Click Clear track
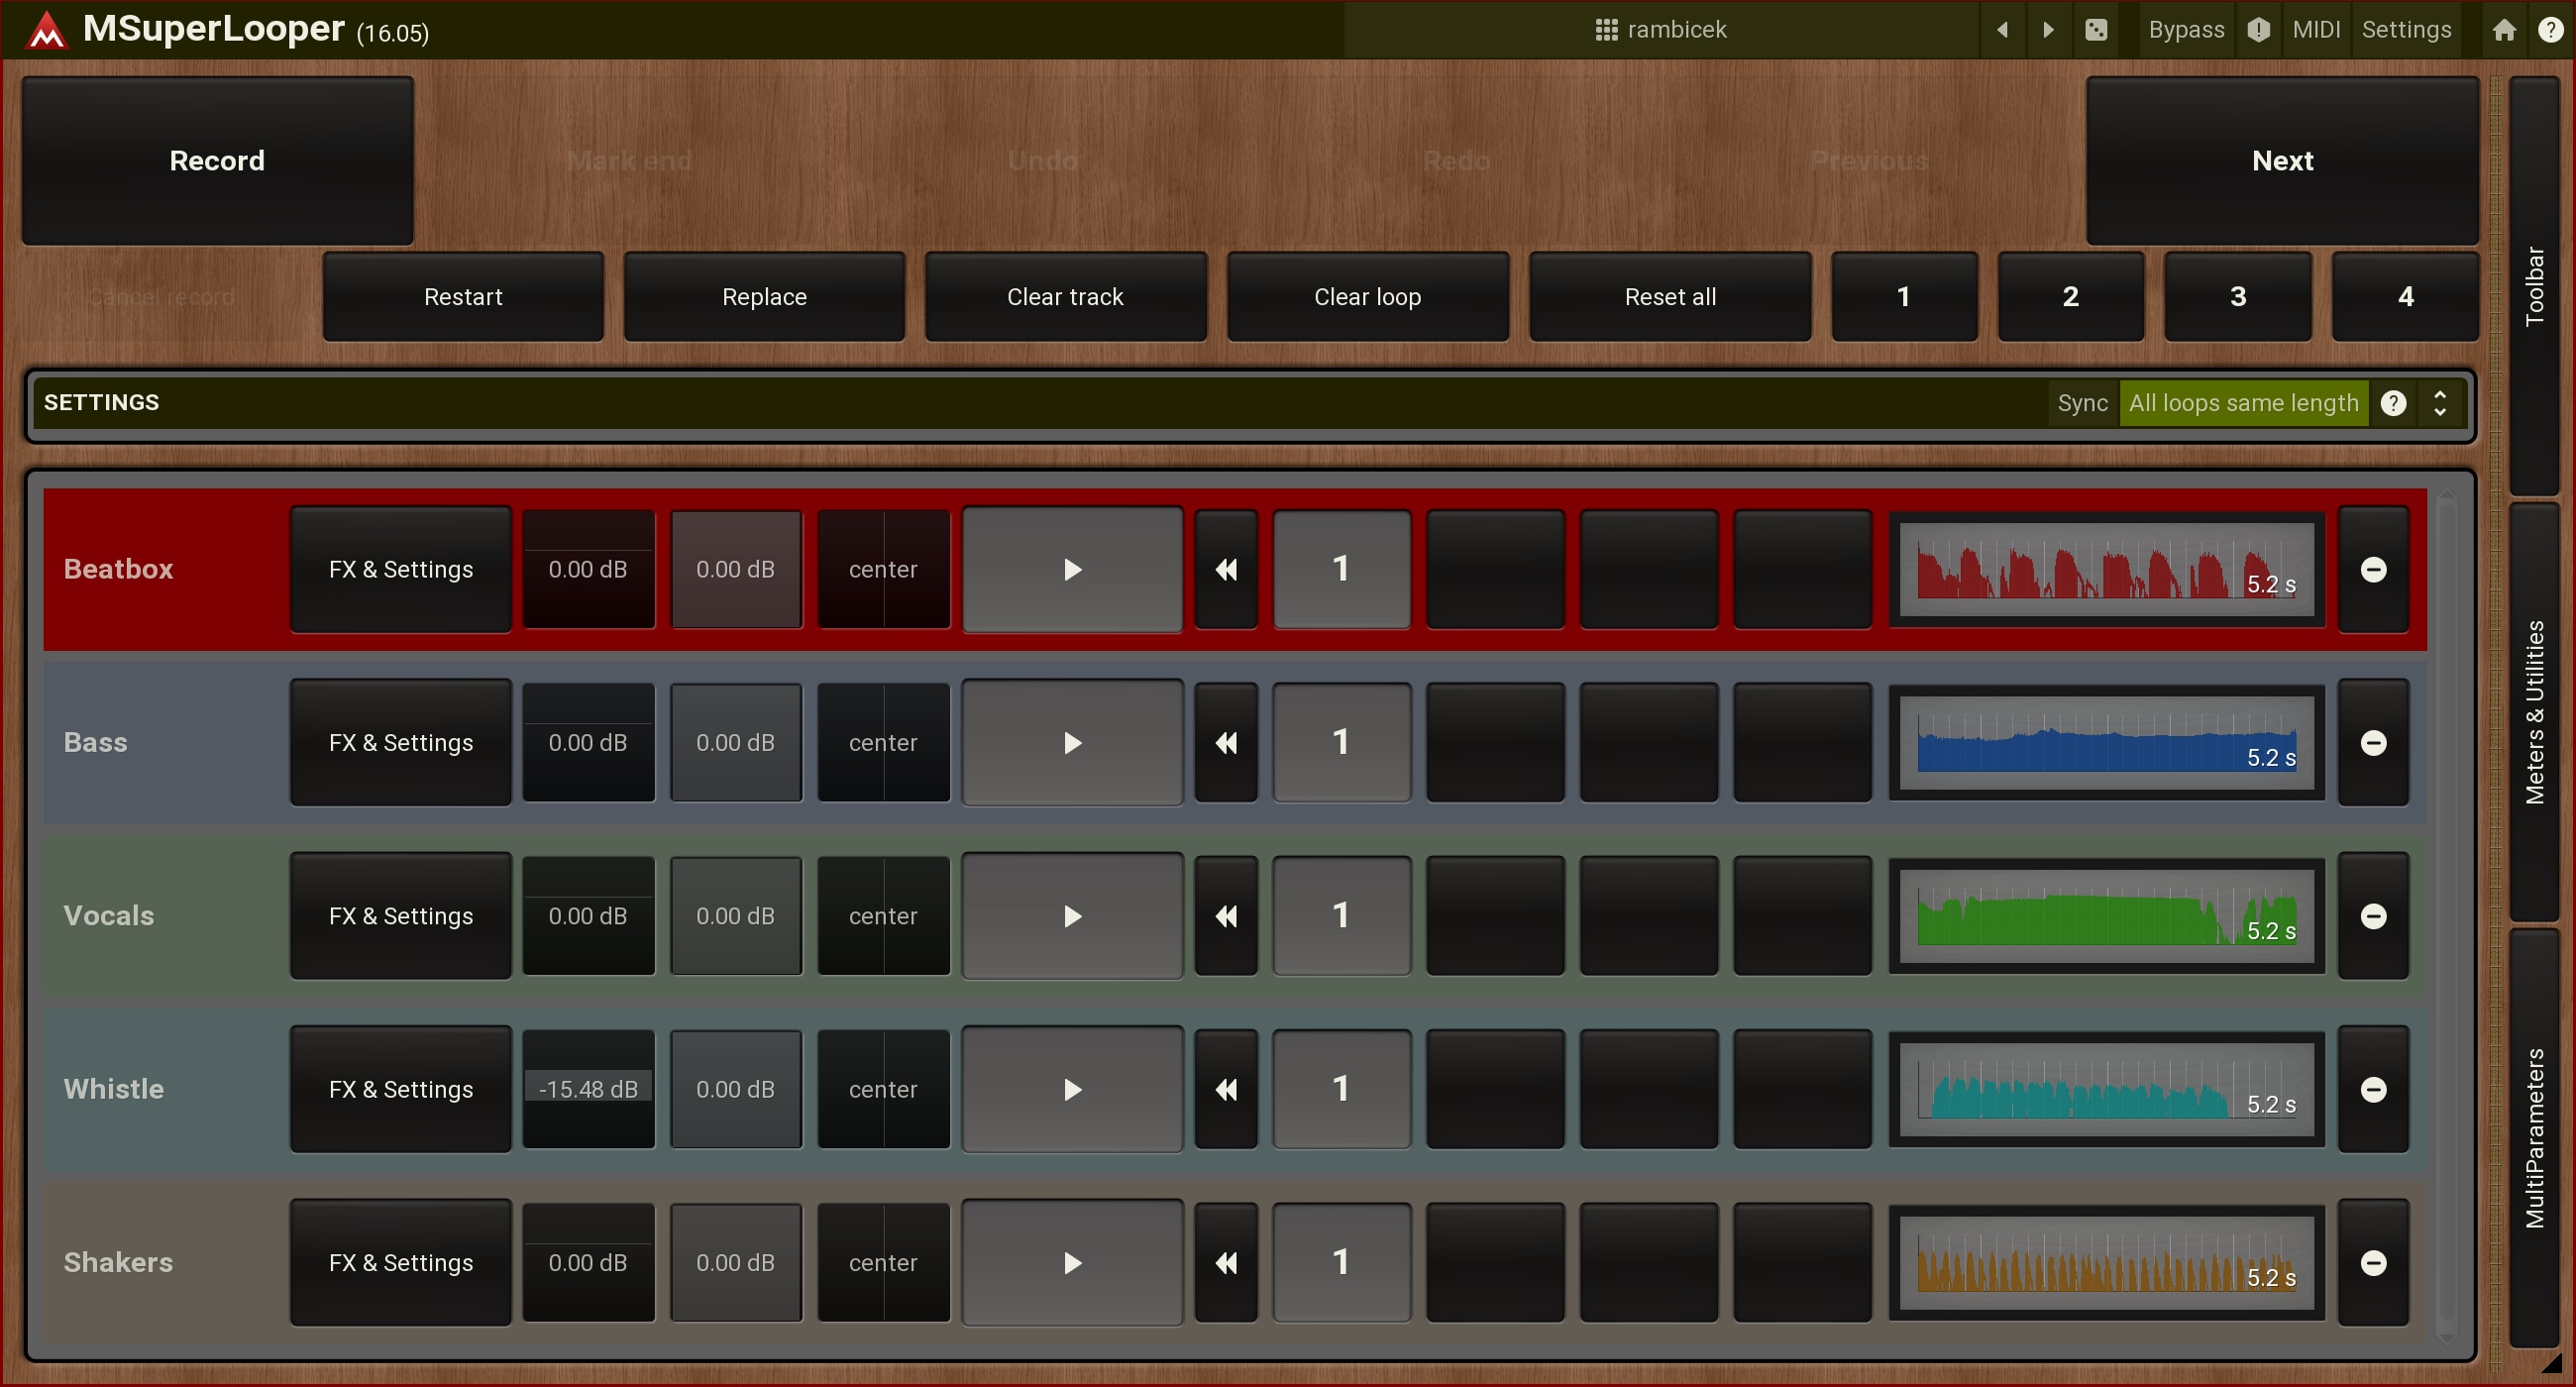 click(1065, 297)
